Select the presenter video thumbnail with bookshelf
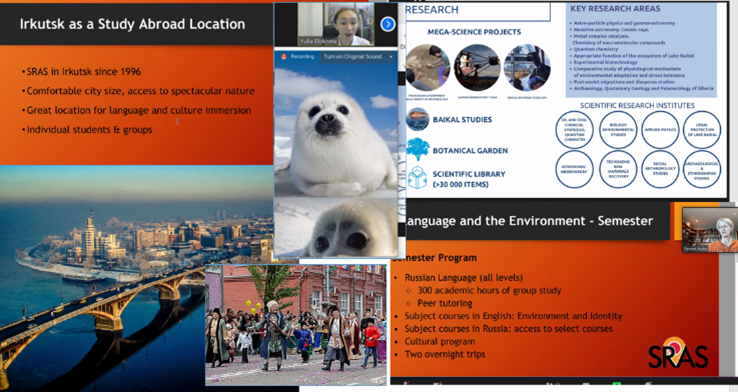 (x=710, y=230)
